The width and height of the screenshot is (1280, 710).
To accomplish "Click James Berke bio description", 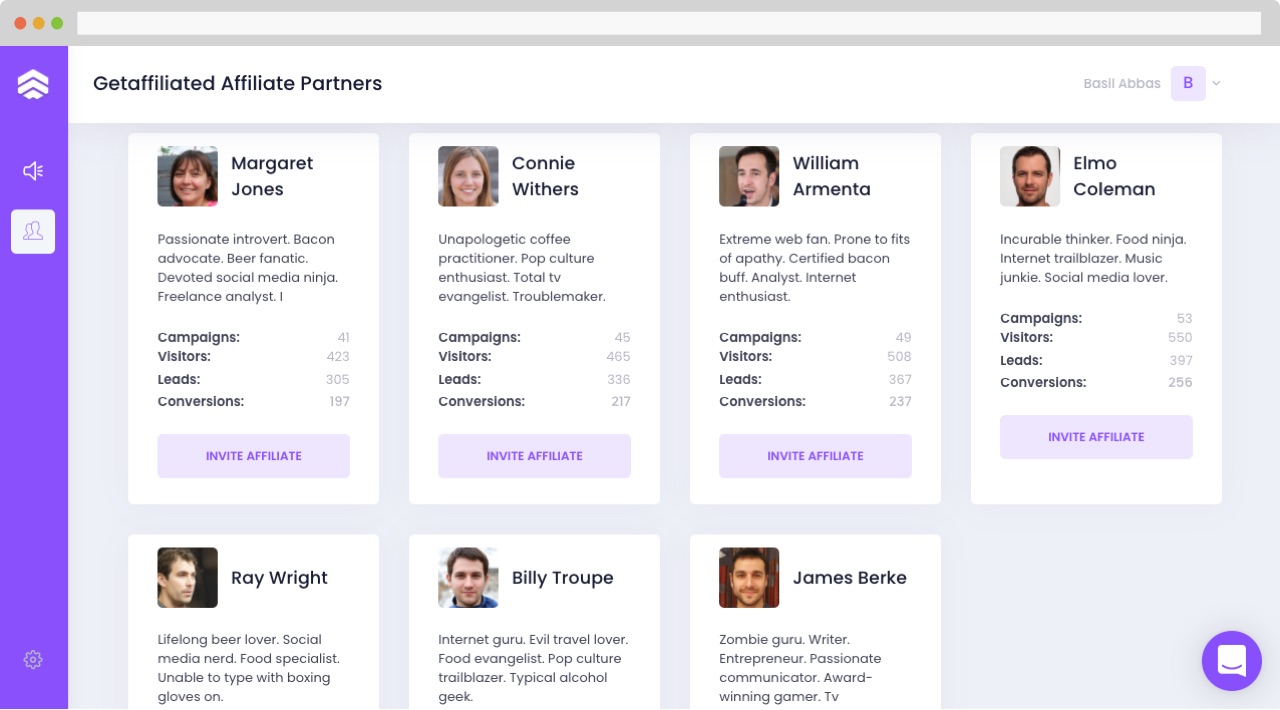I will [x=801, y=668].
